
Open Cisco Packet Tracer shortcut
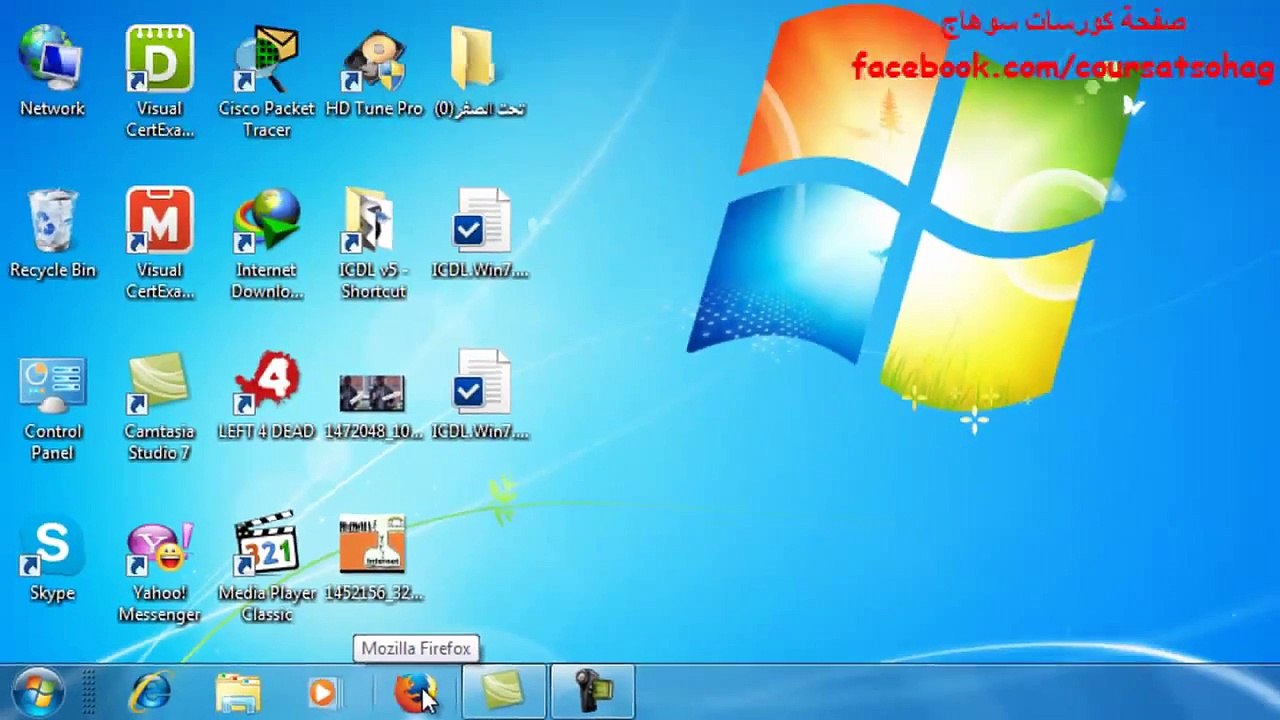[267, 82]
